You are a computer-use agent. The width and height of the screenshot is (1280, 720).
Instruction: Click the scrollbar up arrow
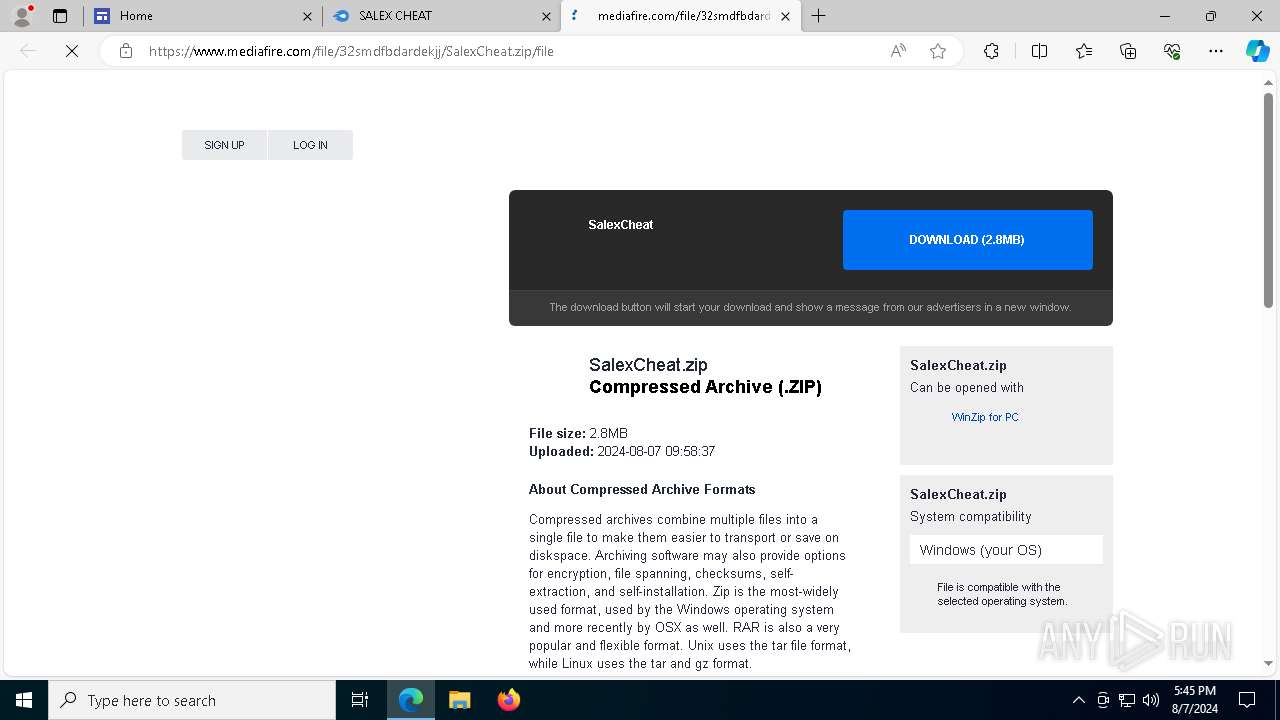tap(1268, 83)
